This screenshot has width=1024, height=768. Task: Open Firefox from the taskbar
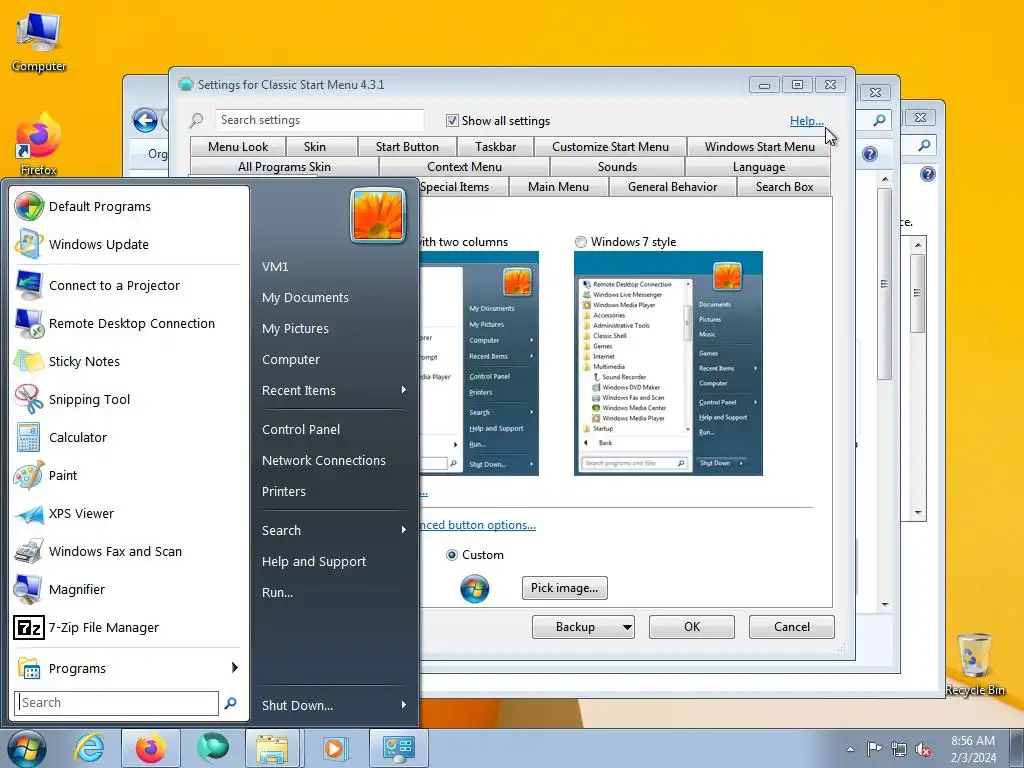[151, 748]
